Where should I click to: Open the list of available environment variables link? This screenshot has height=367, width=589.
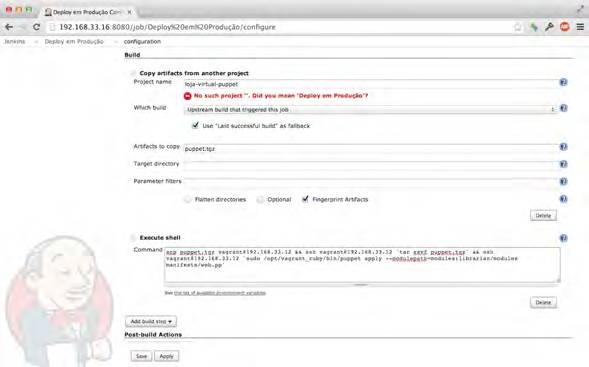[x=220, y=293]
